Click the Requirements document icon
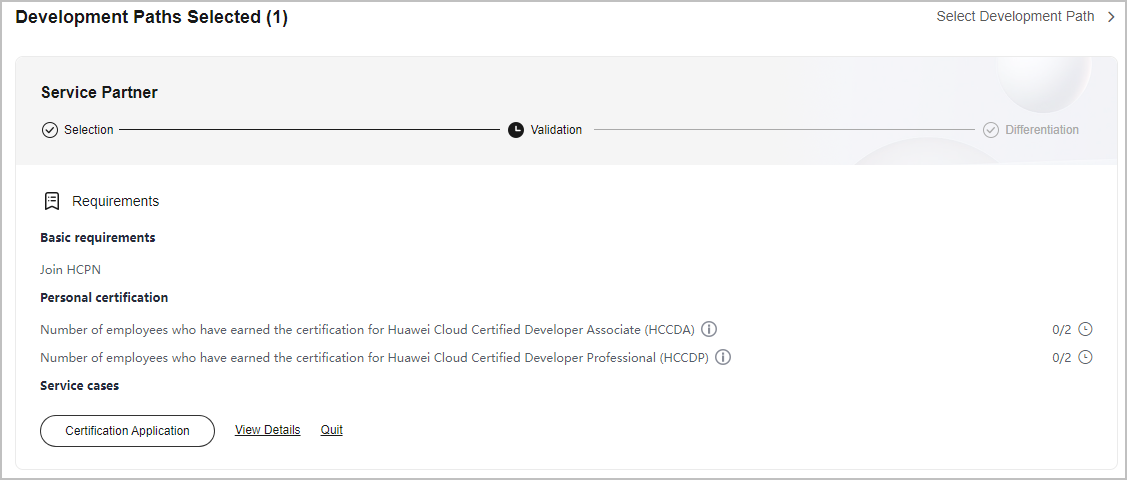Image resolution: width=1127 pixels, height=480 pixels. pyautogui.click(x=52, y=201)
